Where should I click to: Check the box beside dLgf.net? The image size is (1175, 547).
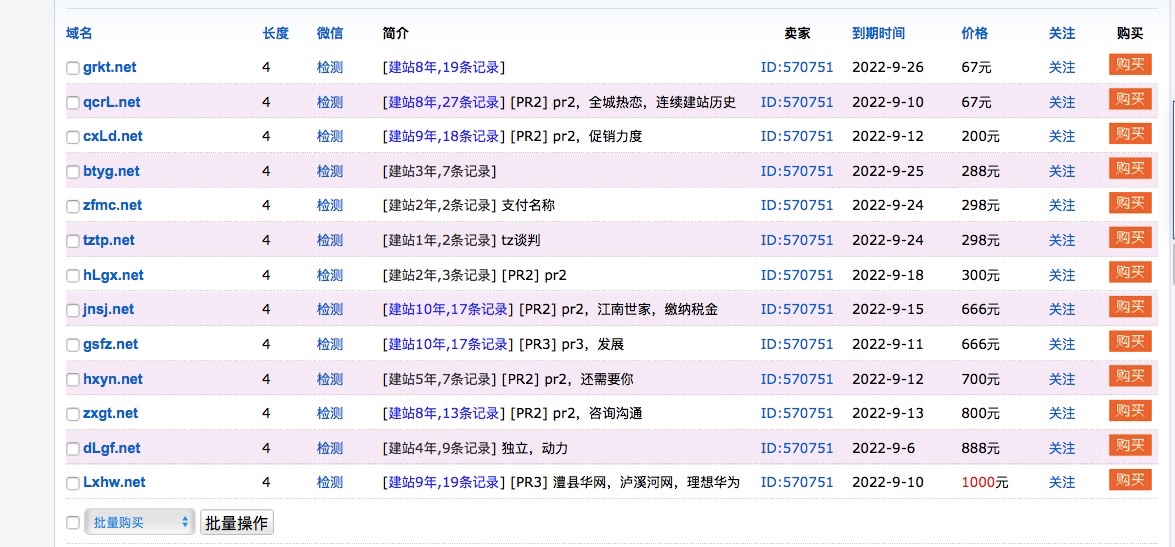coord(73,450)
